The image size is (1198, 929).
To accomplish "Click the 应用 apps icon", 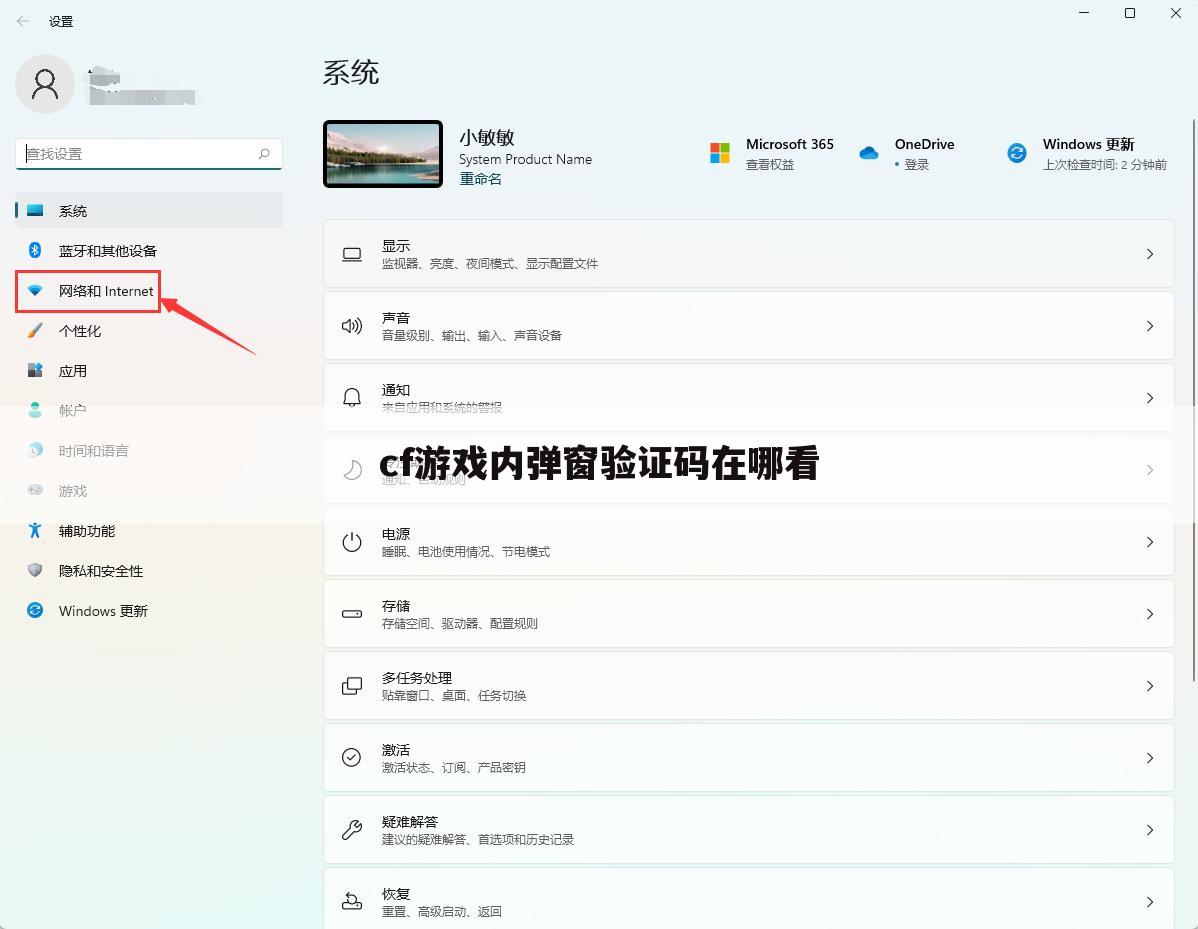I will [35, 371].
